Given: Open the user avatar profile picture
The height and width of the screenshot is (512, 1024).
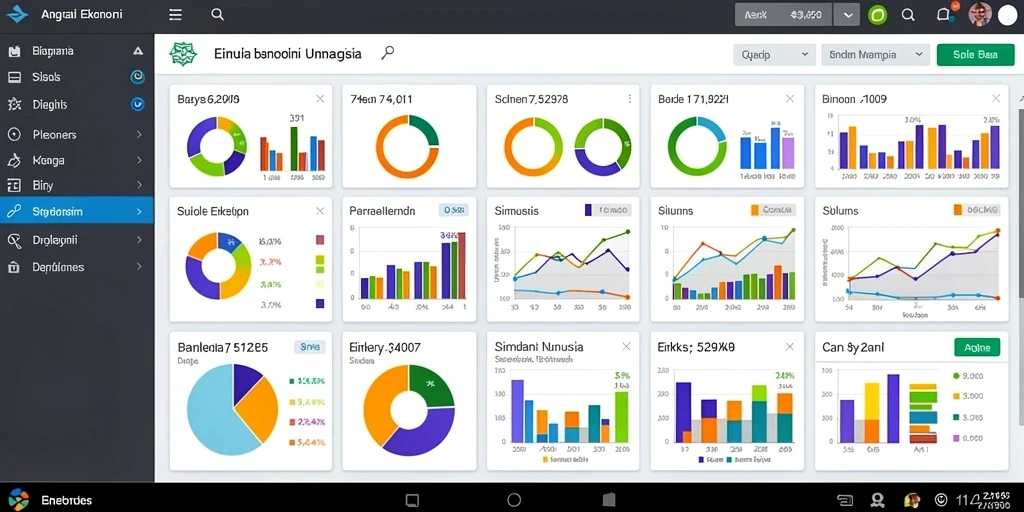Looking at the screenshot, I should coord(980,14).
